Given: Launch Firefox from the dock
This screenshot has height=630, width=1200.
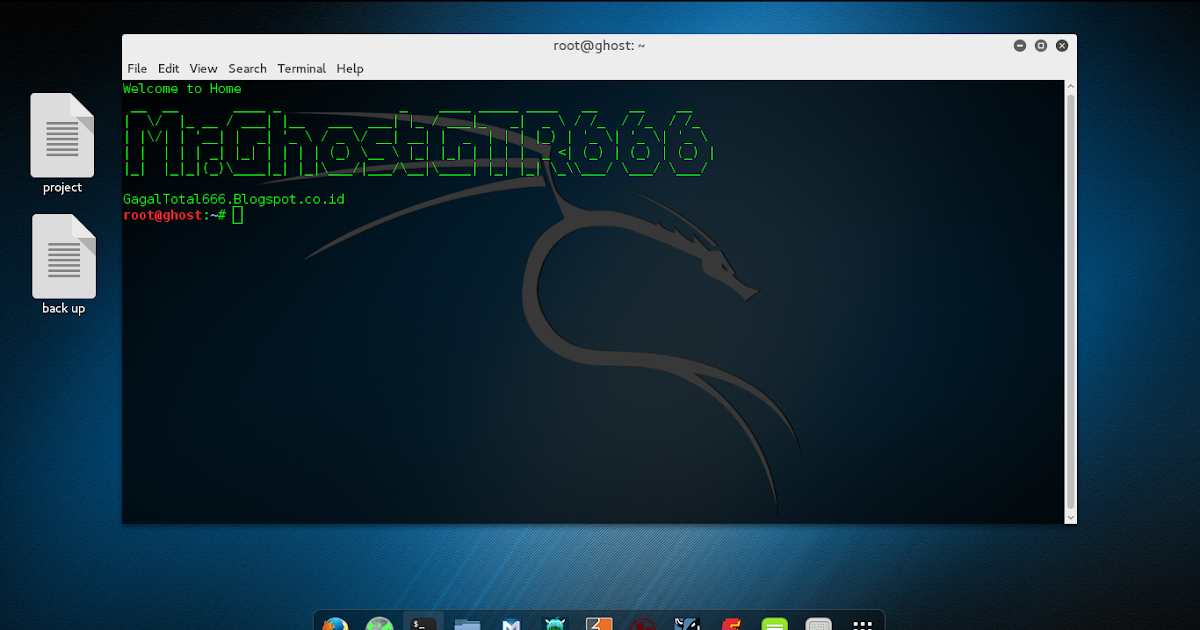Looking at the screenshot, I should (335, 622).
